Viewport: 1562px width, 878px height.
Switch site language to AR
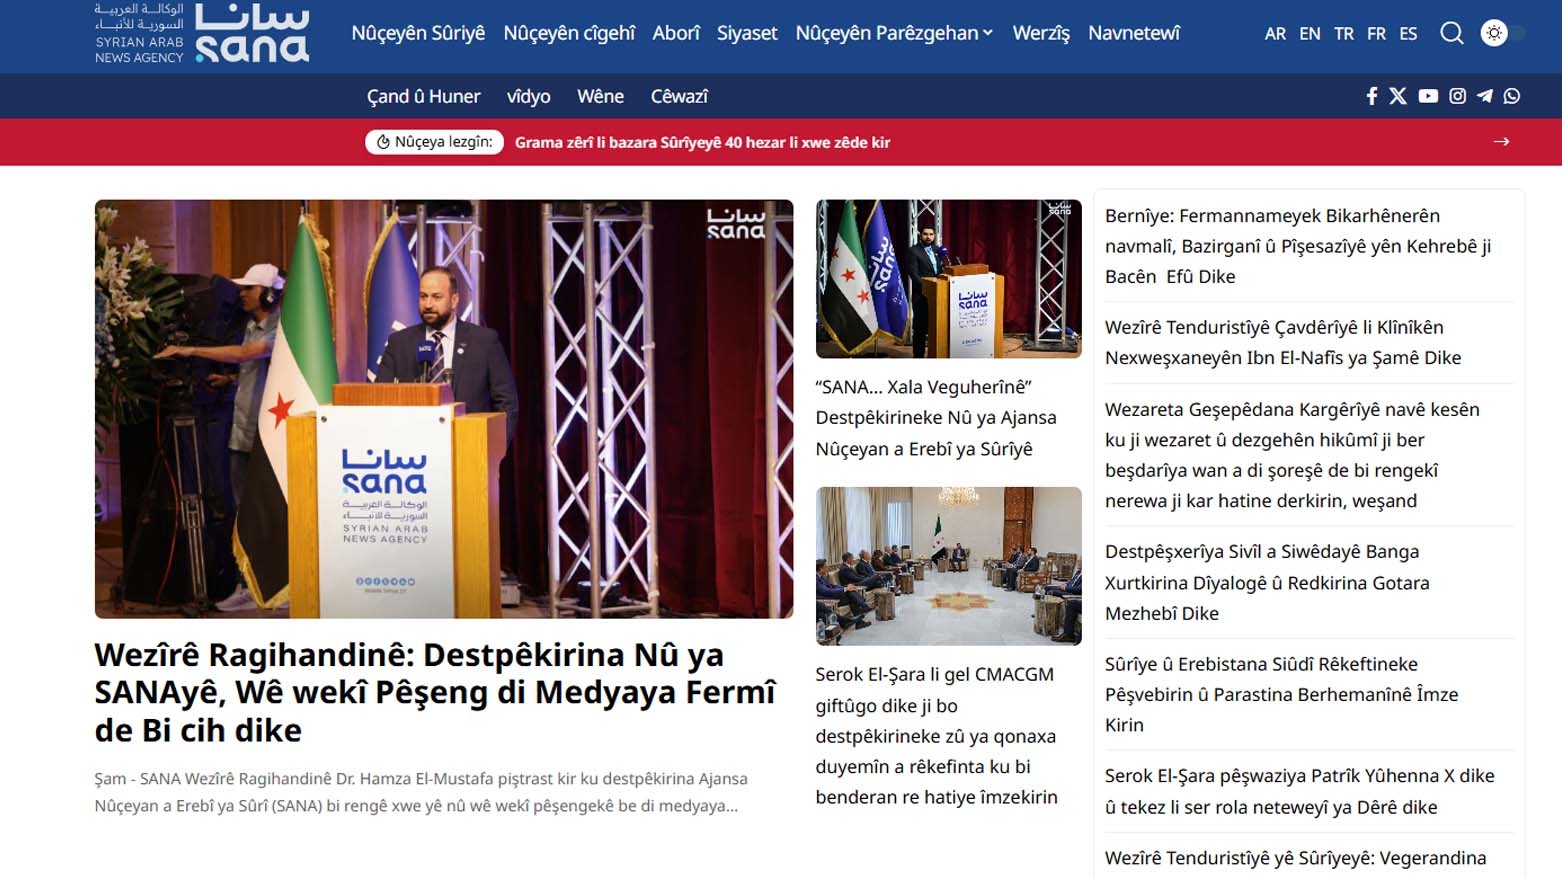(x=1275, y=34)
